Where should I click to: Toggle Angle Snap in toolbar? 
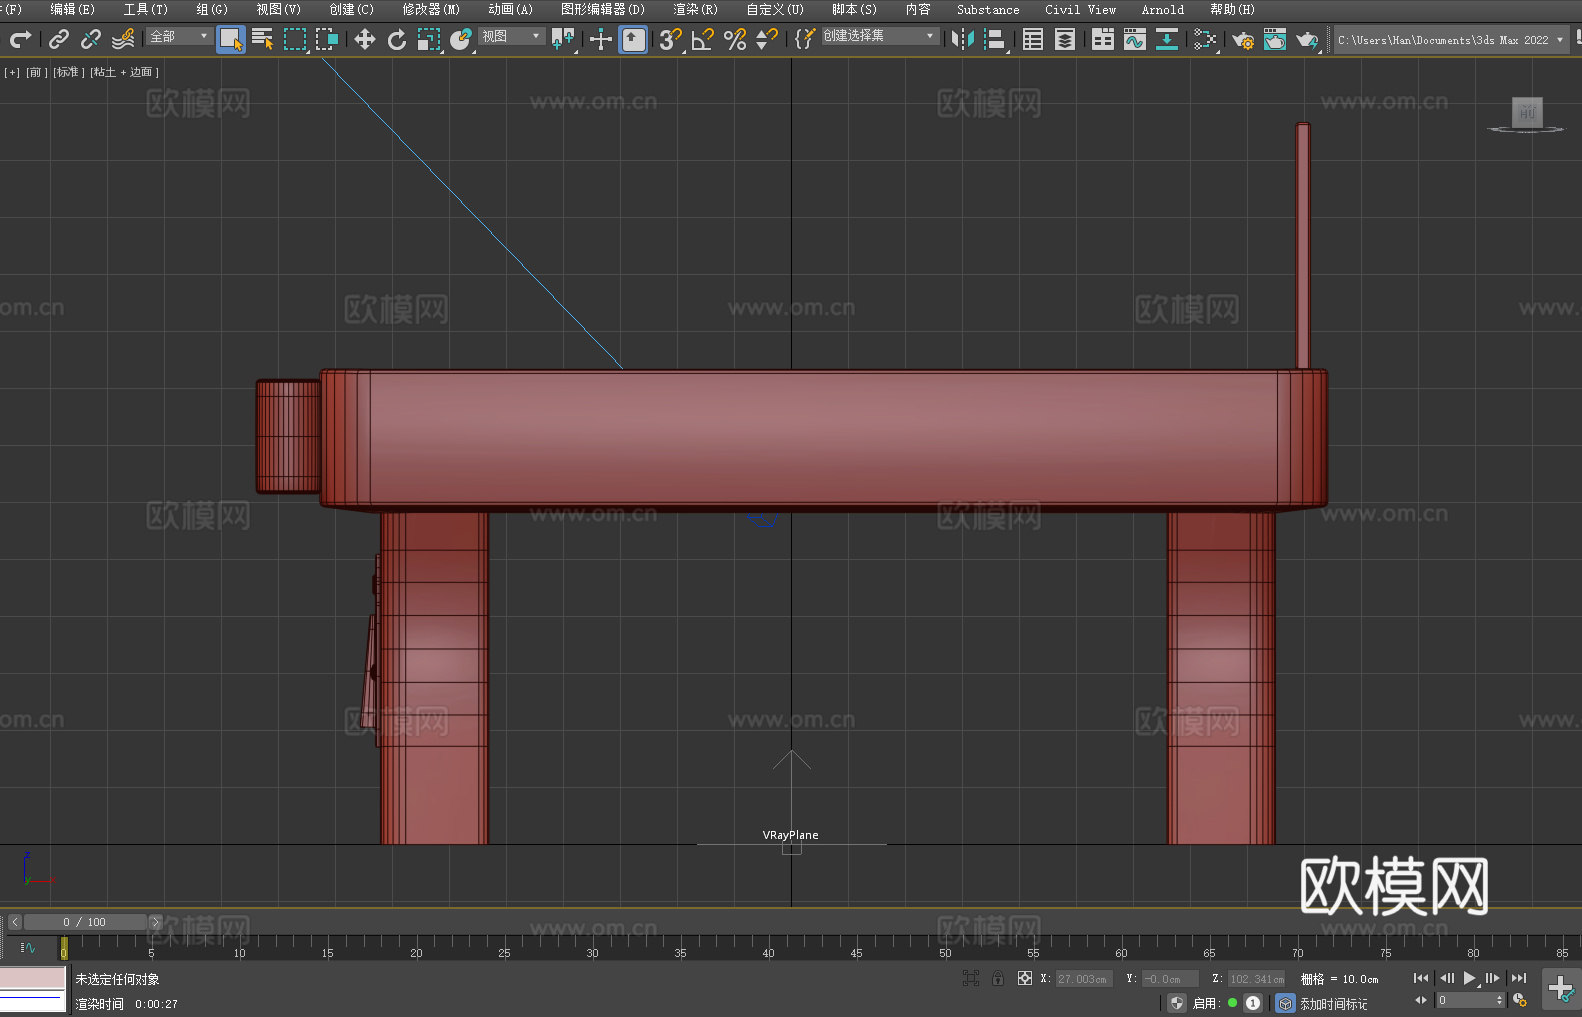[x=702, y=39]
